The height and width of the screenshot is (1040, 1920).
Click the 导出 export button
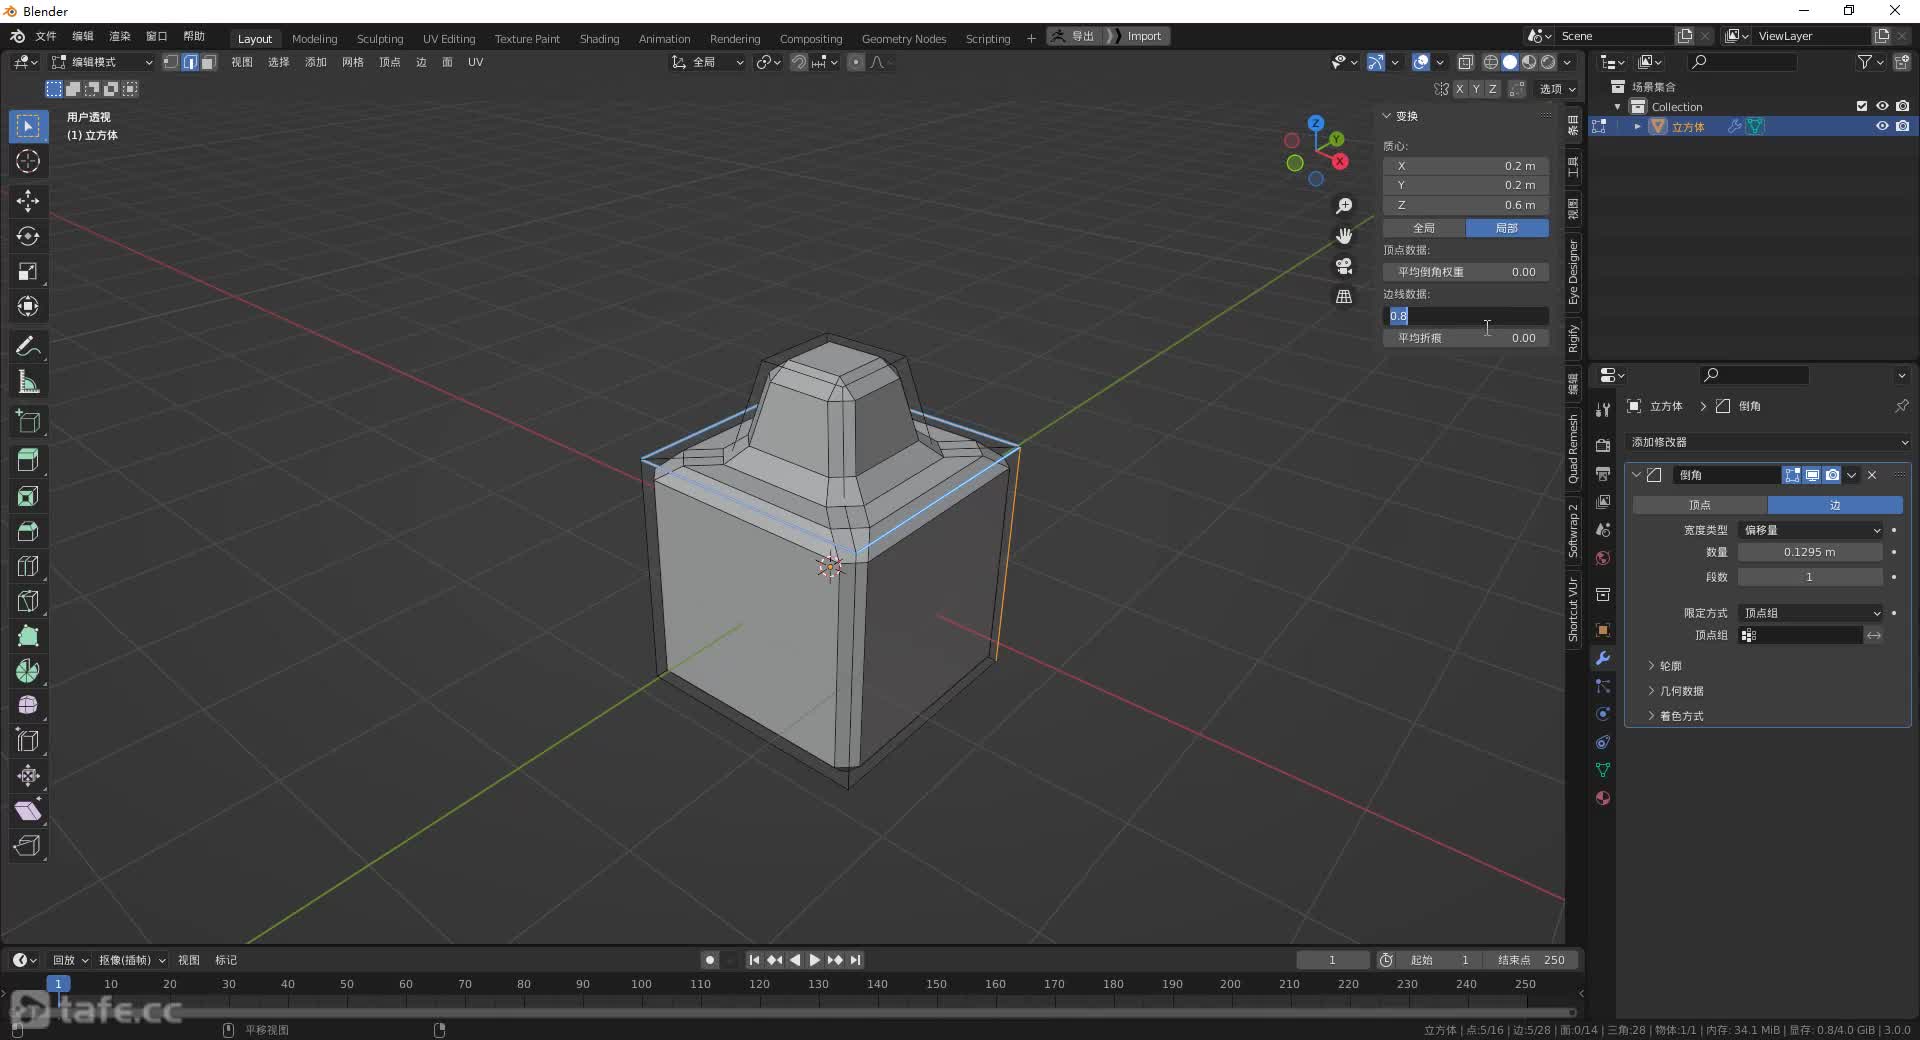tap(1074, 36)
